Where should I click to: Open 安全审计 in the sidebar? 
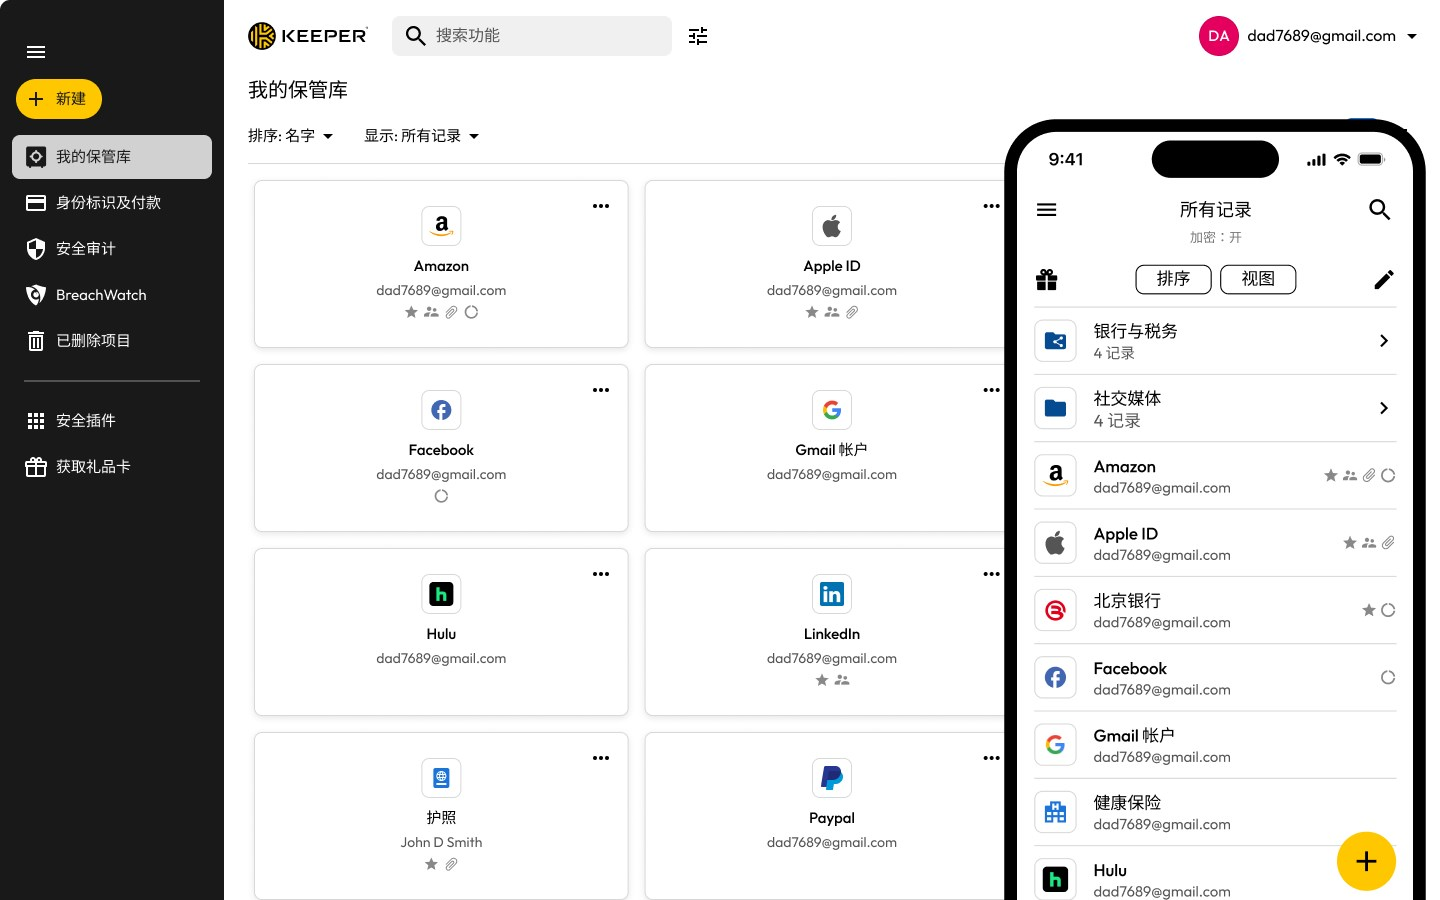(x=112, y=249)
